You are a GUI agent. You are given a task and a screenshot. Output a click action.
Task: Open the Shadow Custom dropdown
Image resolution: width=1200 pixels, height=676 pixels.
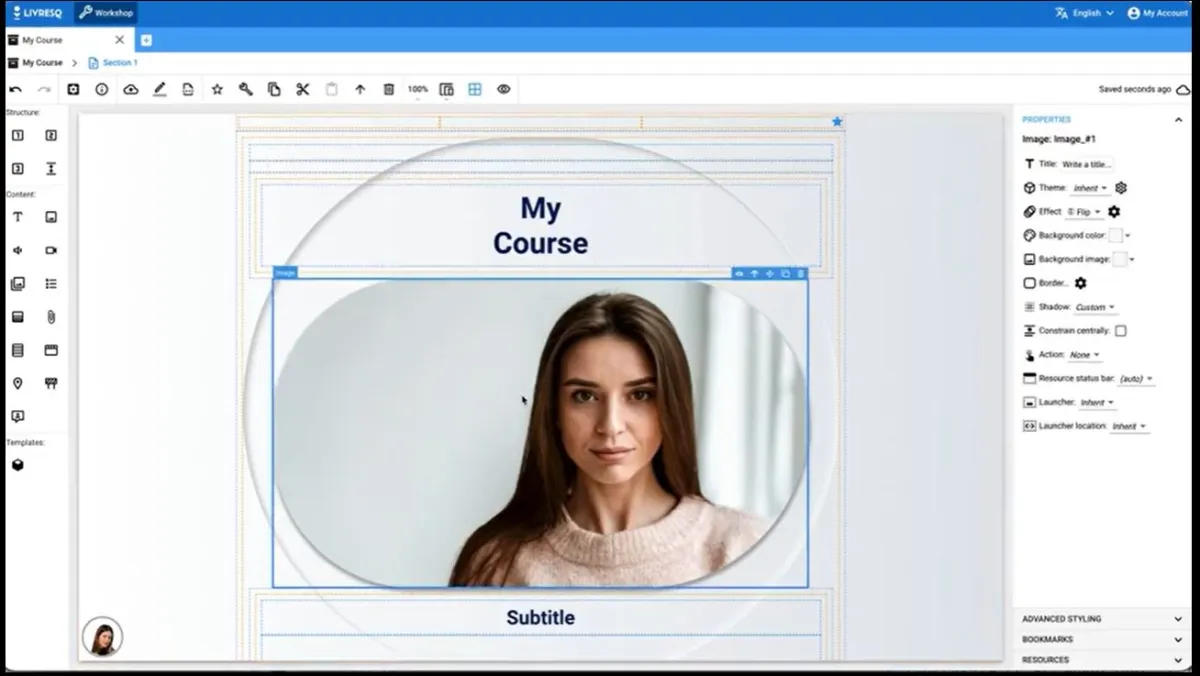(x=1094, y=307)
